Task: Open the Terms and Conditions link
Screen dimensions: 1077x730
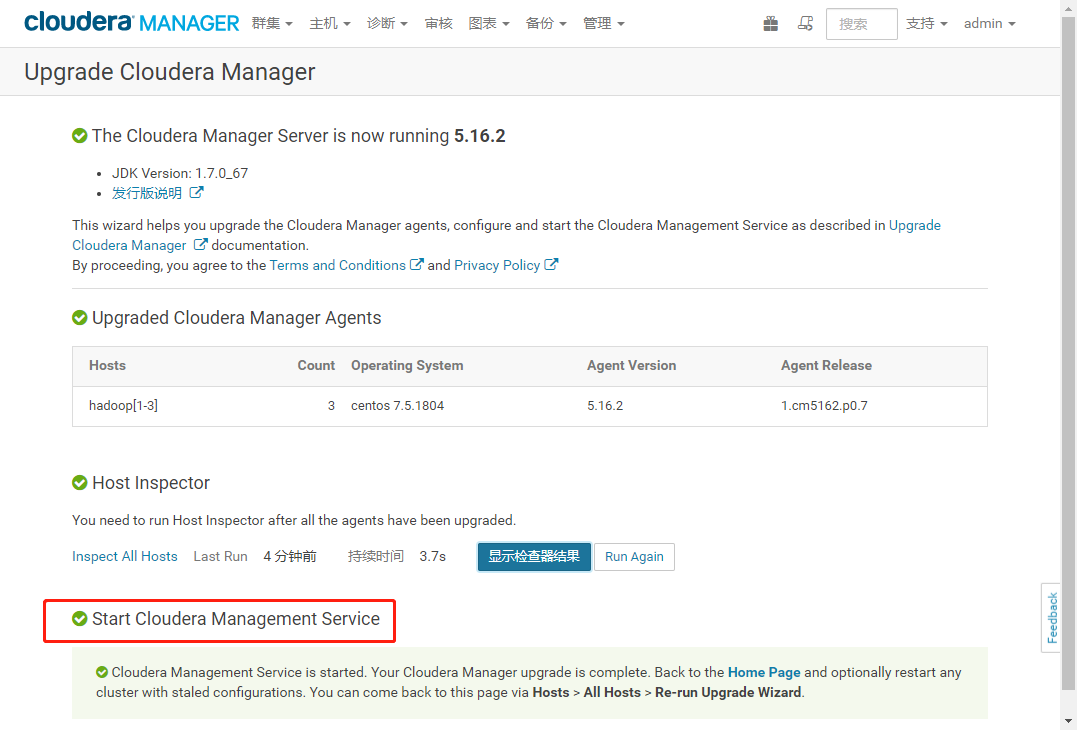Action: coord(337,265)
